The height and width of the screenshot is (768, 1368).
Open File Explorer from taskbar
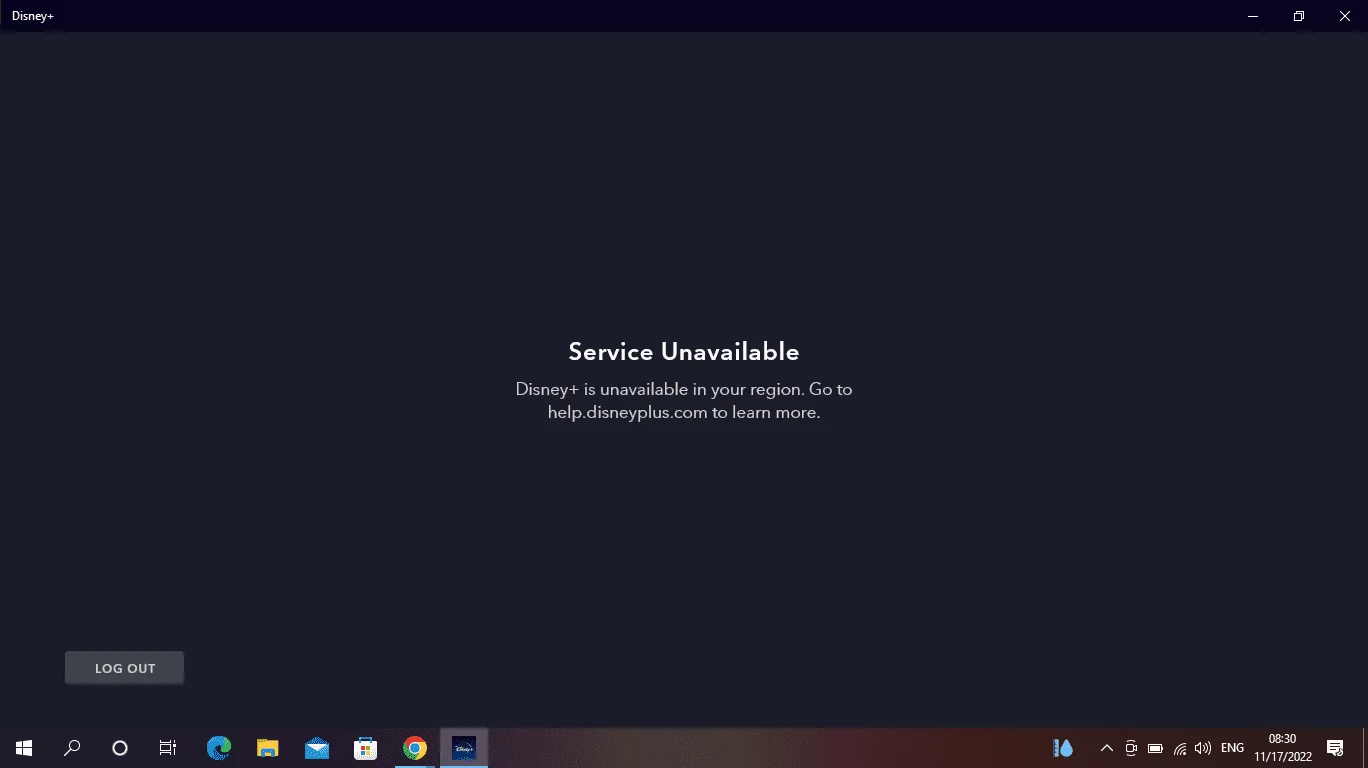[267, 748]
